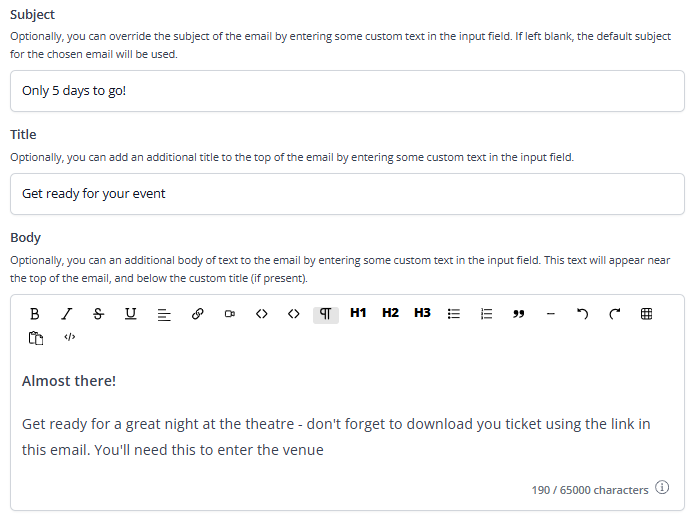This screenshot has height=521, width=695.
Task: Undo the last edit
Action: click(582, 313)
